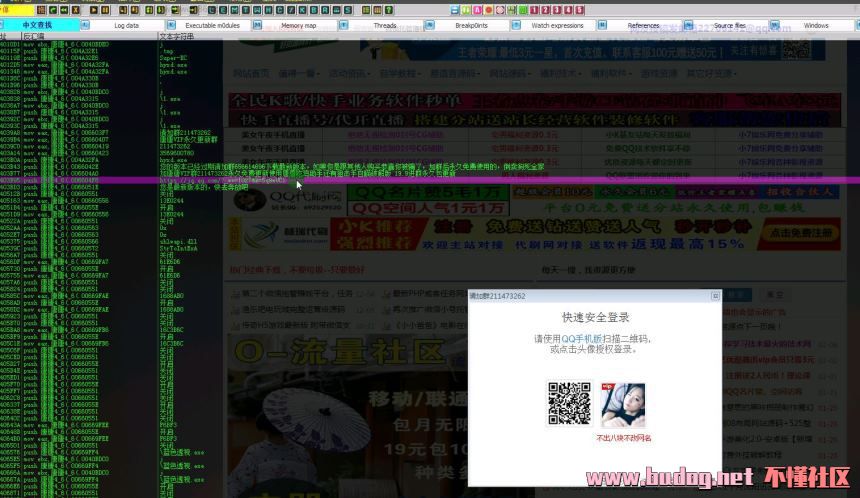Click the Open file toolbar icon
The width and height of the screenshot is (860, 498).
tap(41, 10)
